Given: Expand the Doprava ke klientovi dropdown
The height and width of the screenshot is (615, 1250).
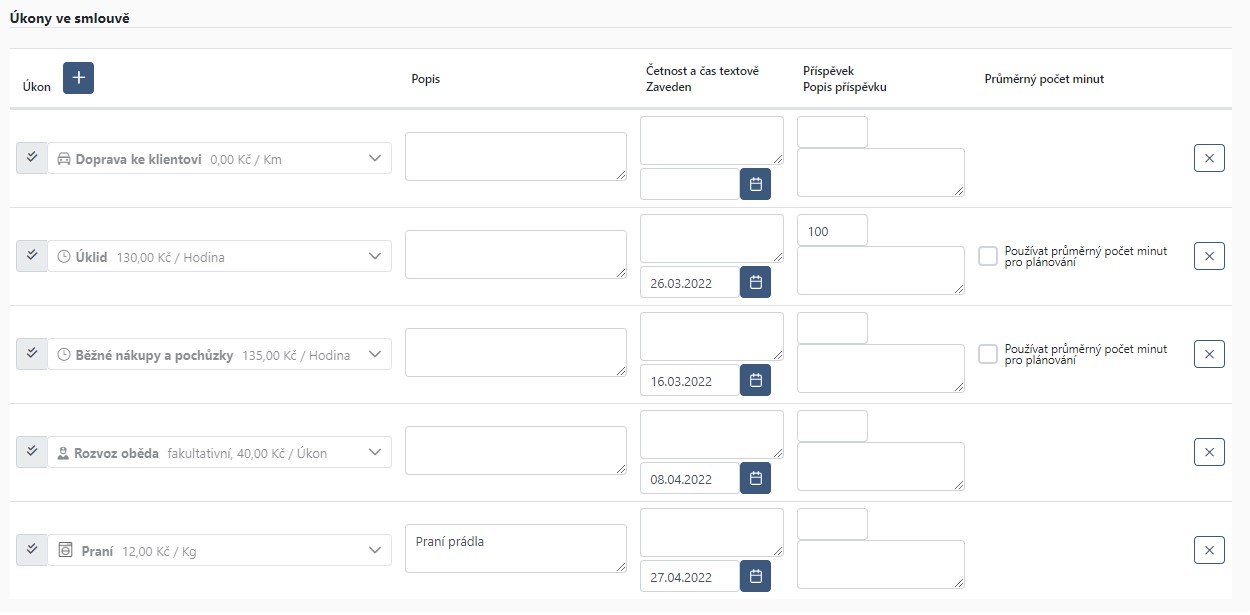Looking at the screenshot, I should click(219, 158).
